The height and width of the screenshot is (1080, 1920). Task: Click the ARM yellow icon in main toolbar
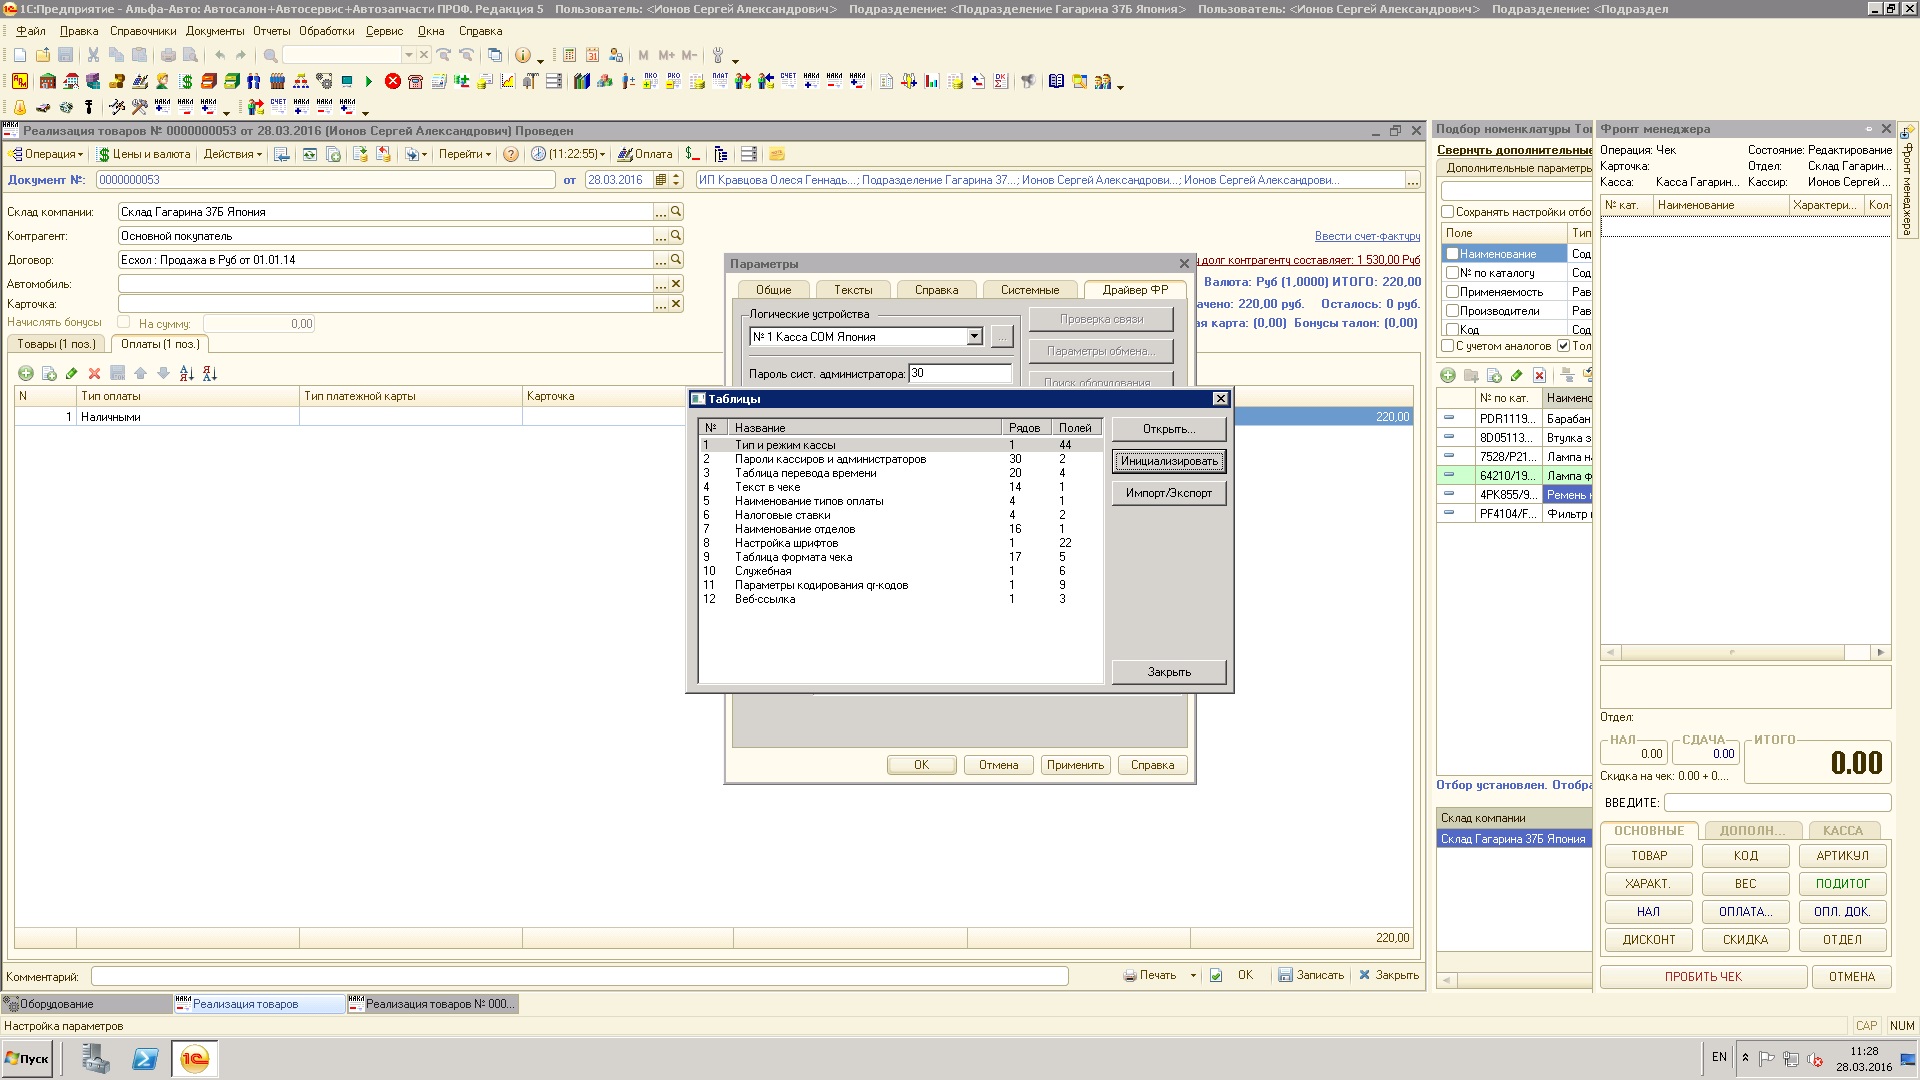point(20,82)
